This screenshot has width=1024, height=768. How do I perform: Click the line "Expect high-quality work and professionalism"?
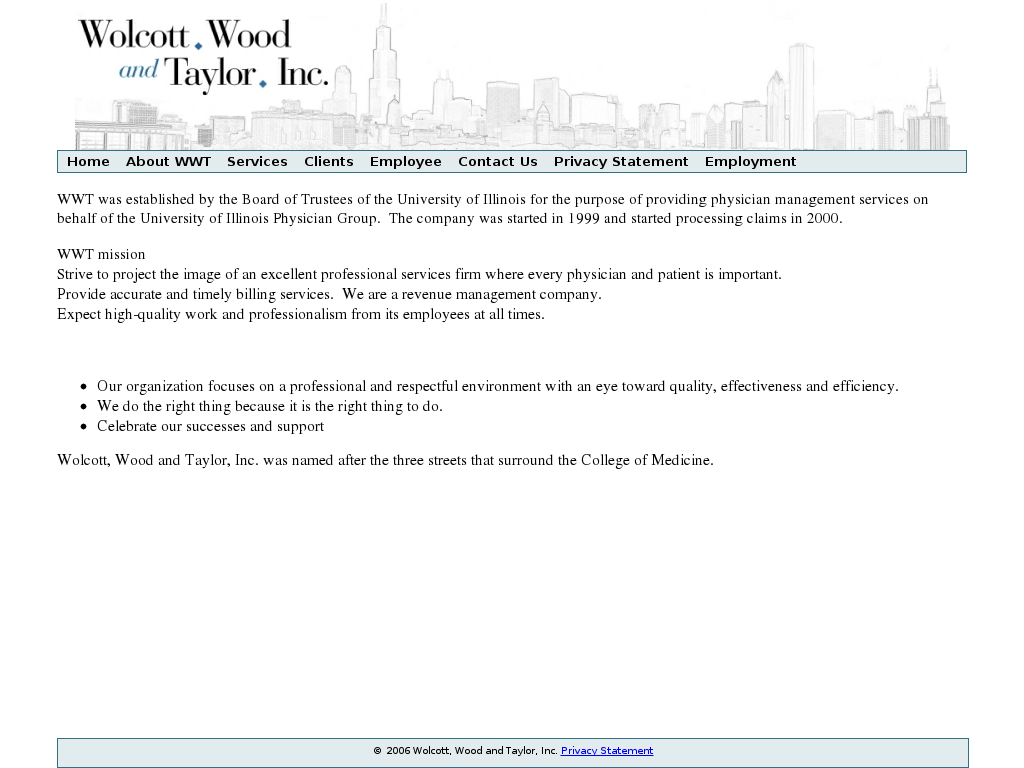(x=300, y=314)
